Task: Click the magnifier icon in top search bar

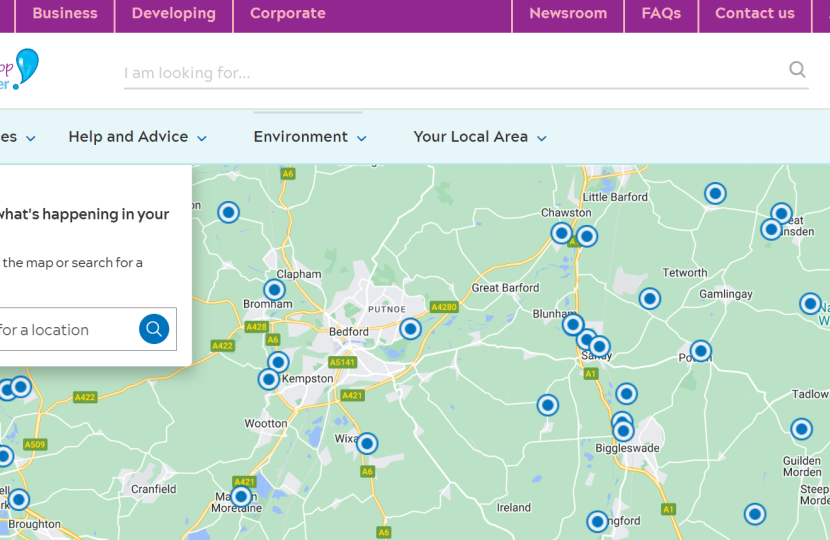Action: [x=797, y=70]
